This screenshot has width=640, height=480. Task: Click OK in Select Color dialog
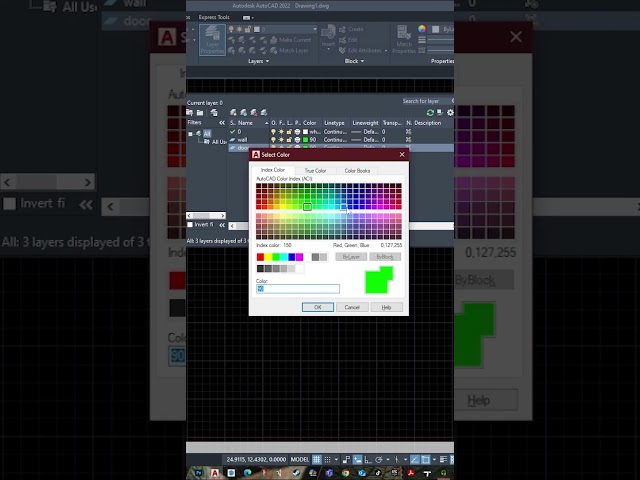318,307
